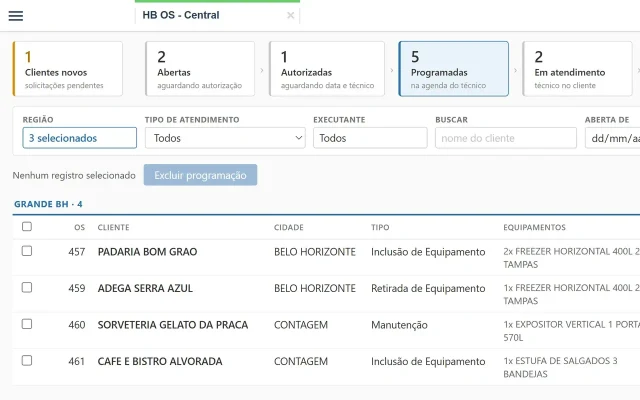Check the box for OS 460
This screenshot has height=400, width=640.
tap(27, 324)
